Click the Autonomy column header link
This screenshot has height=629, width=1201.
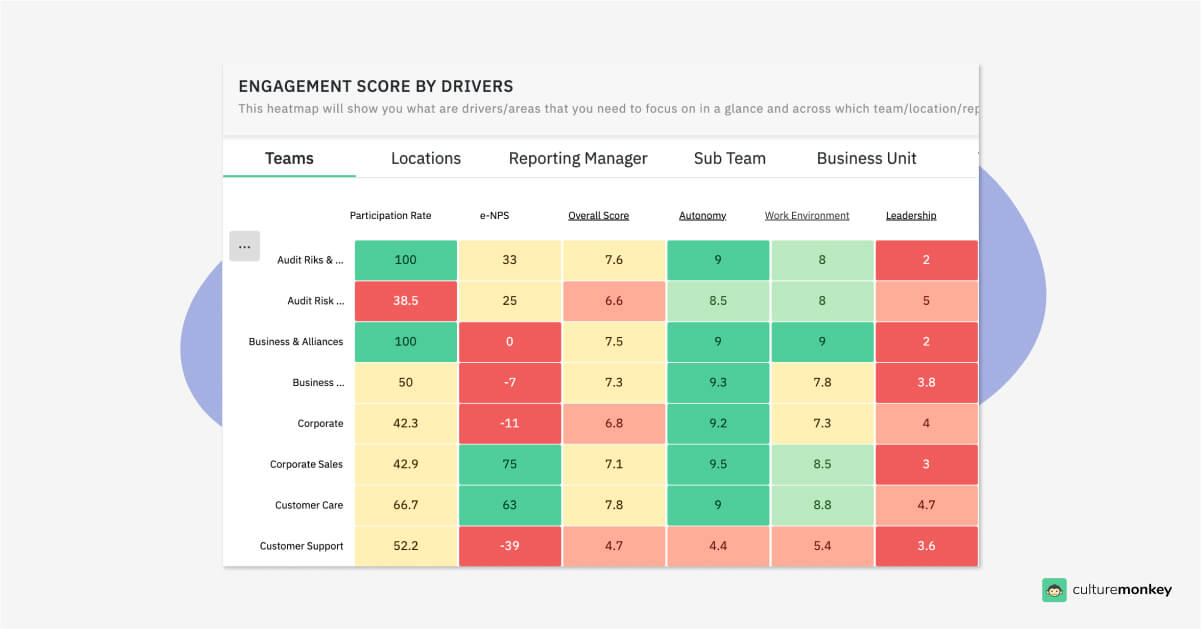[703, 215]
